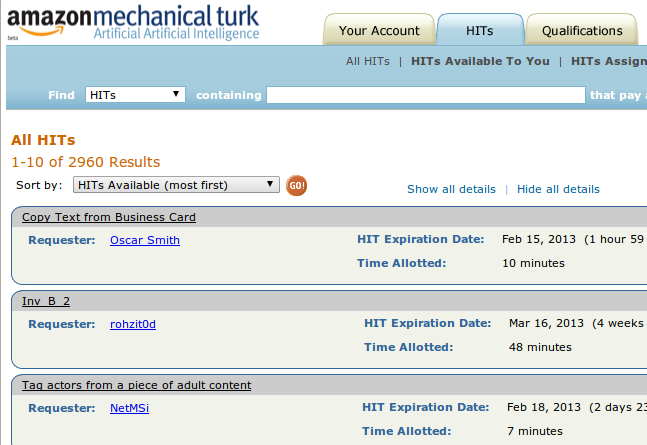View requester rohzit0d

click(x=133, y=324)
